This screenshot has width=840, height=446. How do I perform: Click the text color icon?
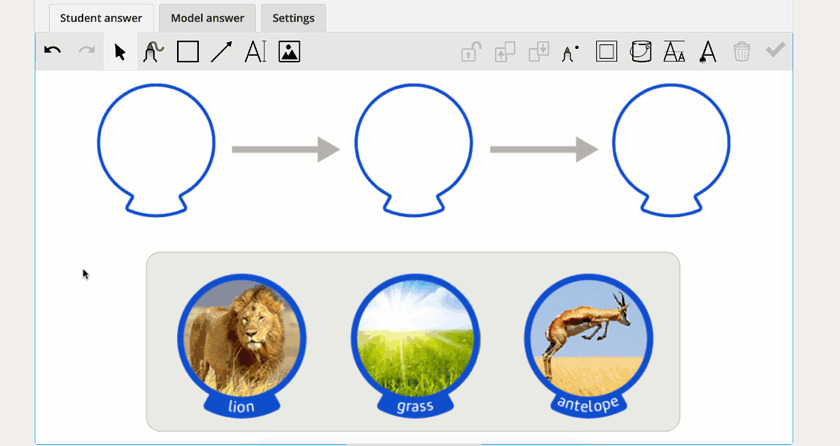[708, 52]
